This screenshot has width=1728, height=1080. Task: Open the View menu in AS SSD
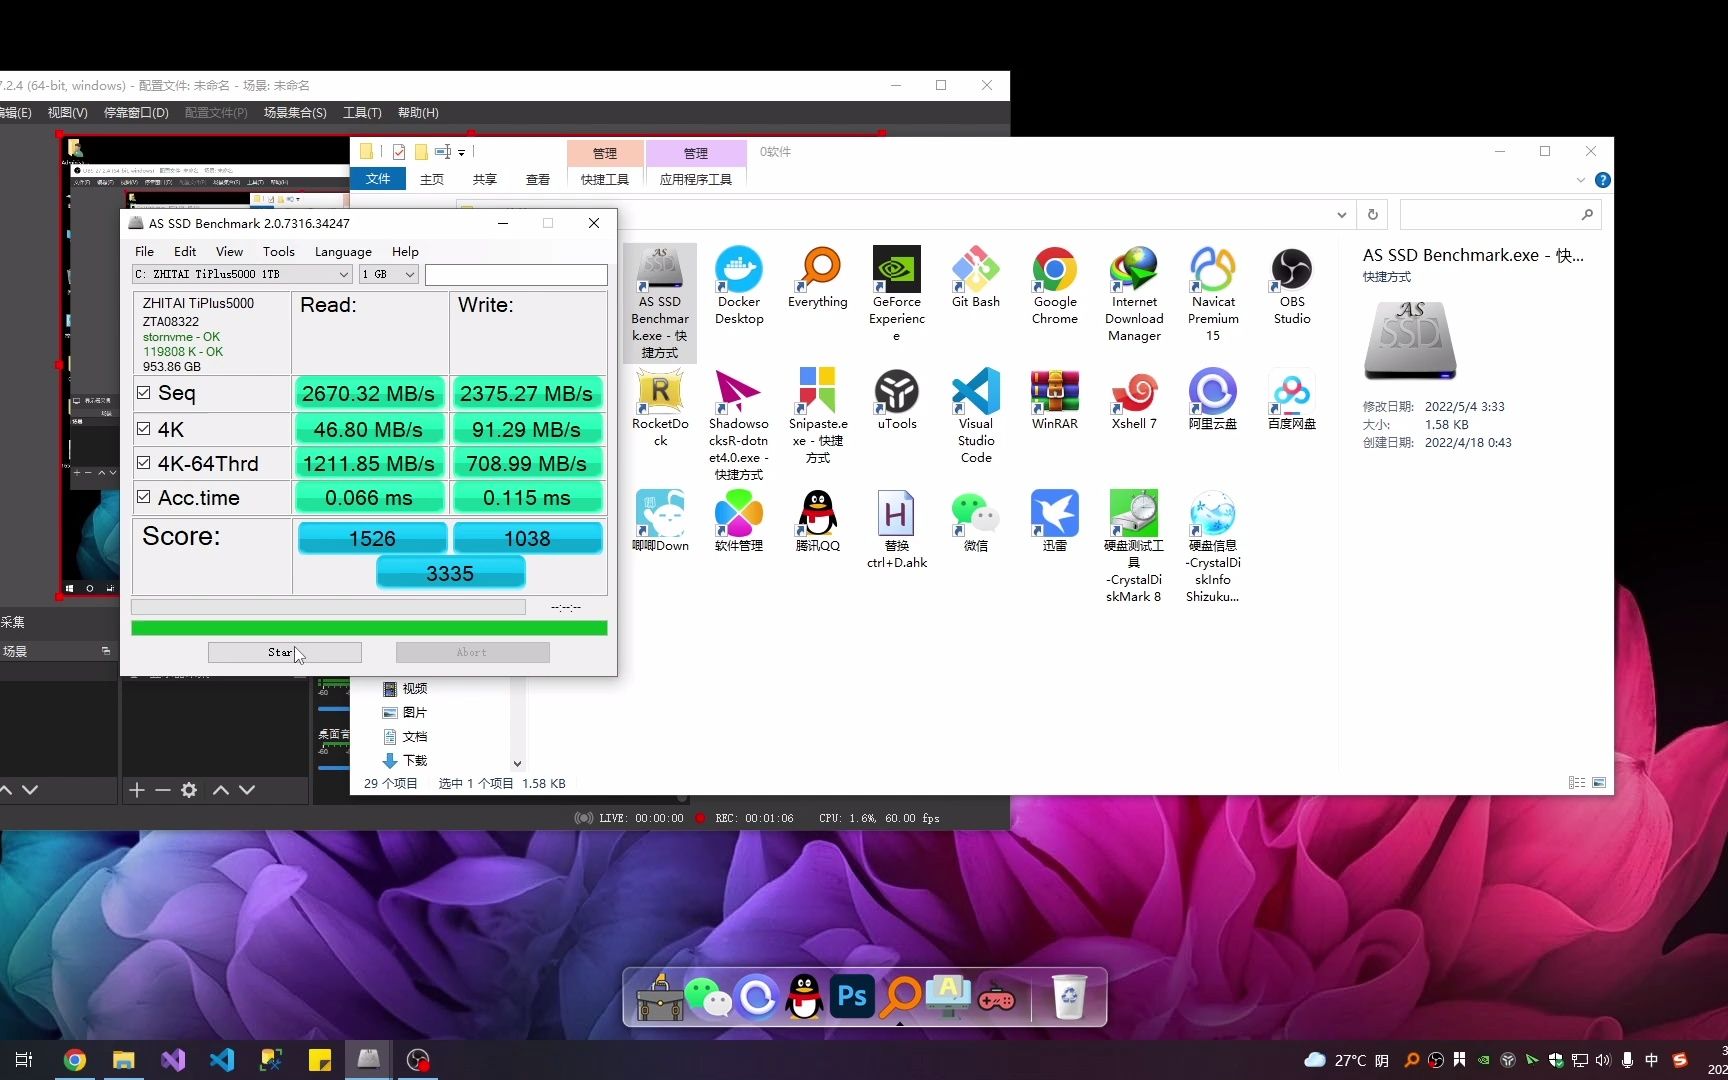click(229, 251)
